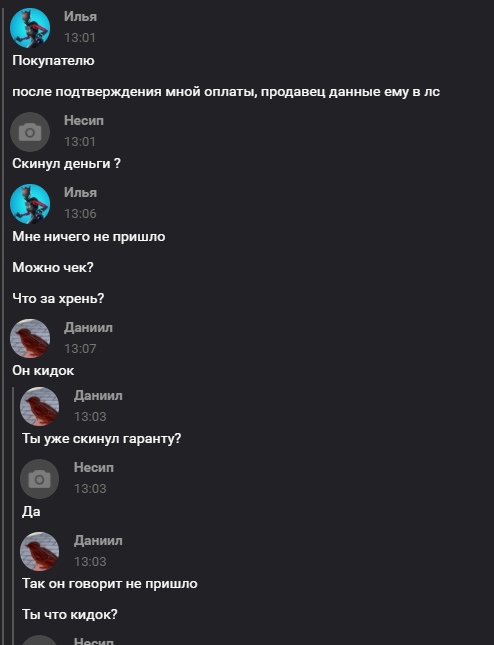Select the message 'Можно чек?'
The height and width of the screenshot is (645, 494).
[53, 267]
